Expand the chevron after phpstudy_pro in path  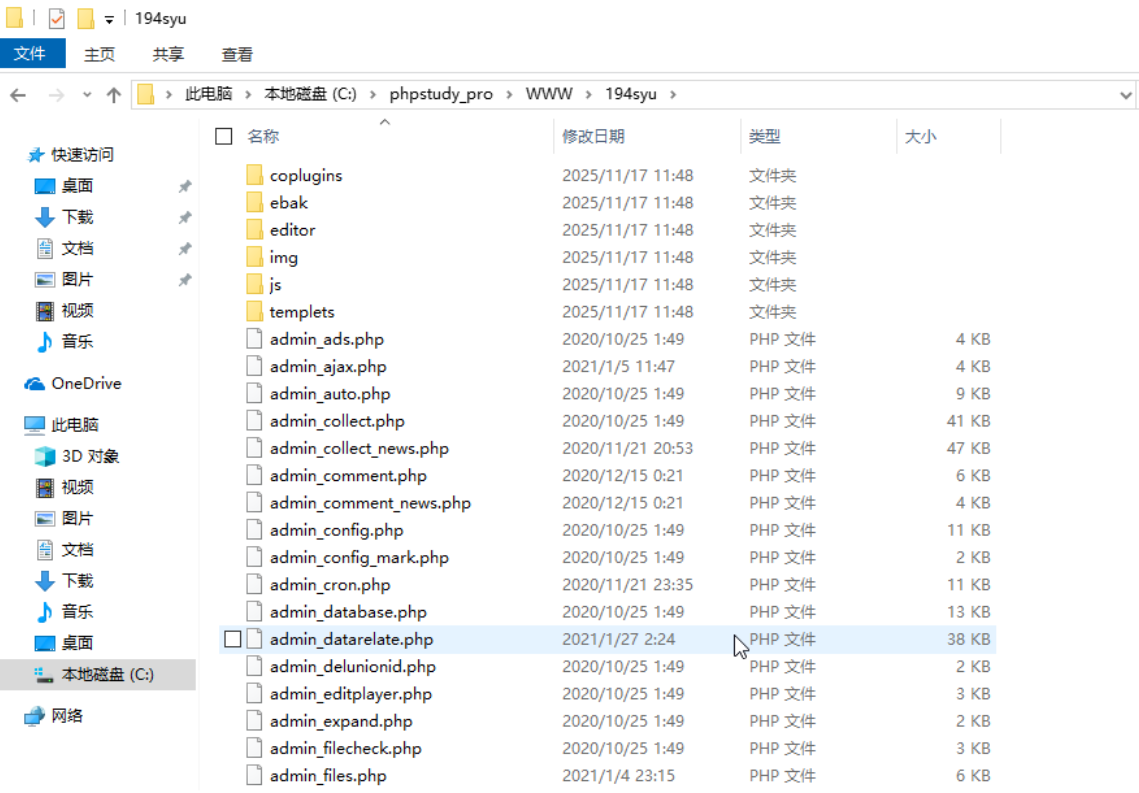click(509, 94)
